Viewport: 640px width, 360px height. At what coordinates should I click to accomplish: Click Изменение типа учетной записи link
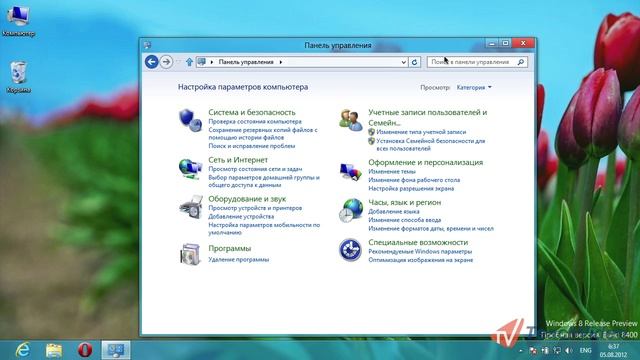421,132
